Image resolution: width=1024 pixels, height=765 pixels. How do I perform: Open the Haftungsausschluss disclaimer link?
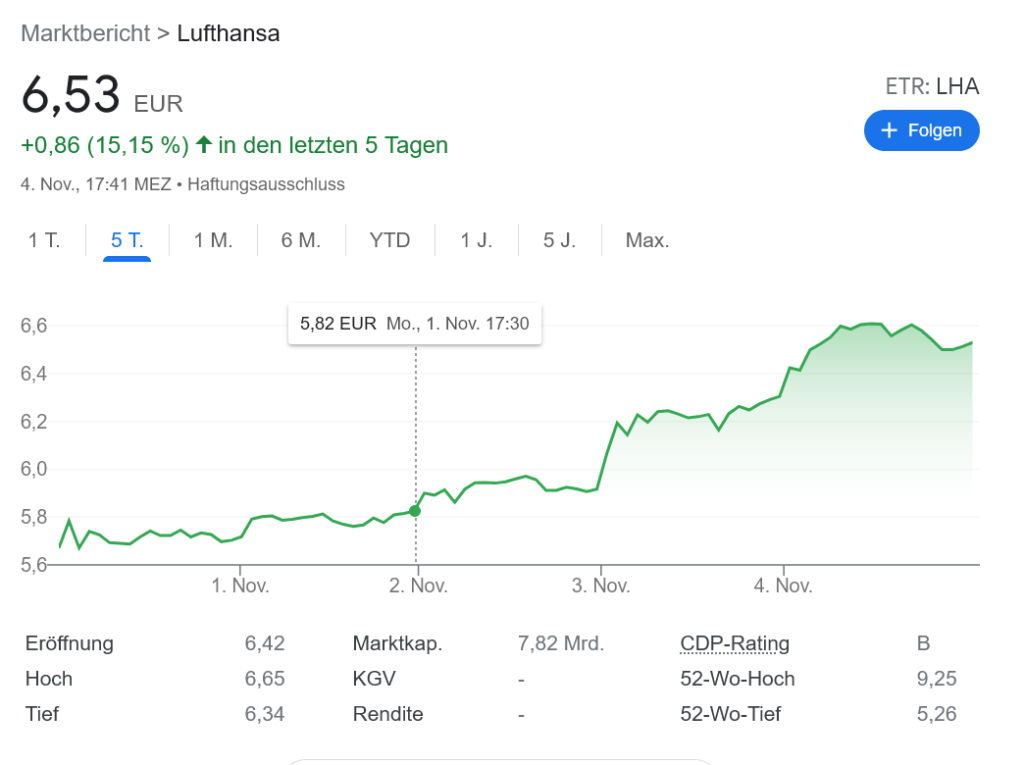(x=266, y=184)
